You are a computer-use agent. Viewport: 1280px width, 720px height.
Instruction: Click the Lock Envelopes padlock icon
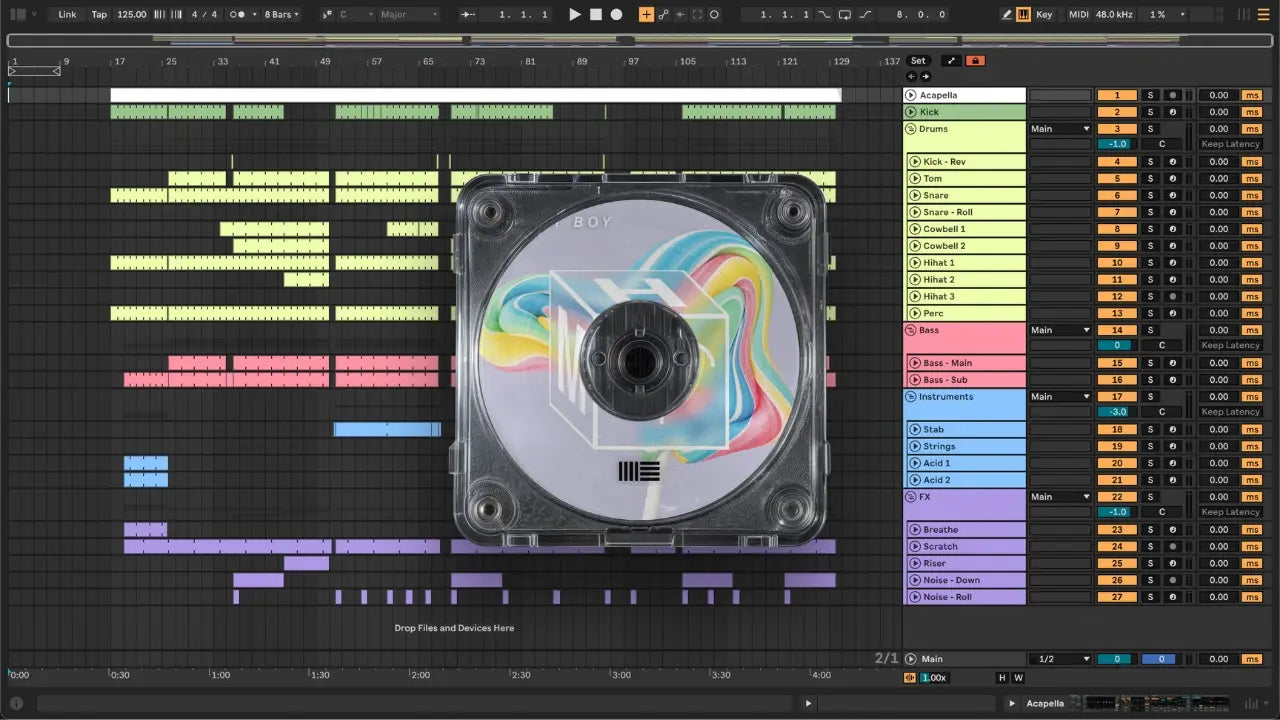(x=975, y=61)
